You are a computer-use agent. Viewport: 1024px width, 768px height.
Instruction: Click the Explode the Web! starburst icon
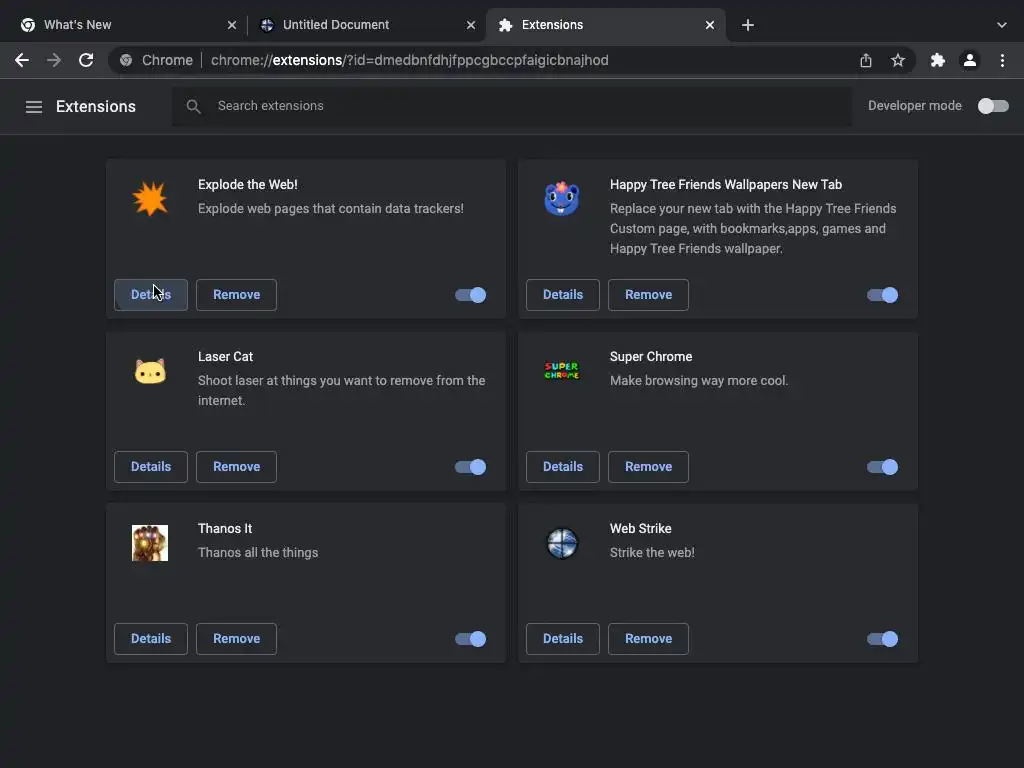coord(150,199)
